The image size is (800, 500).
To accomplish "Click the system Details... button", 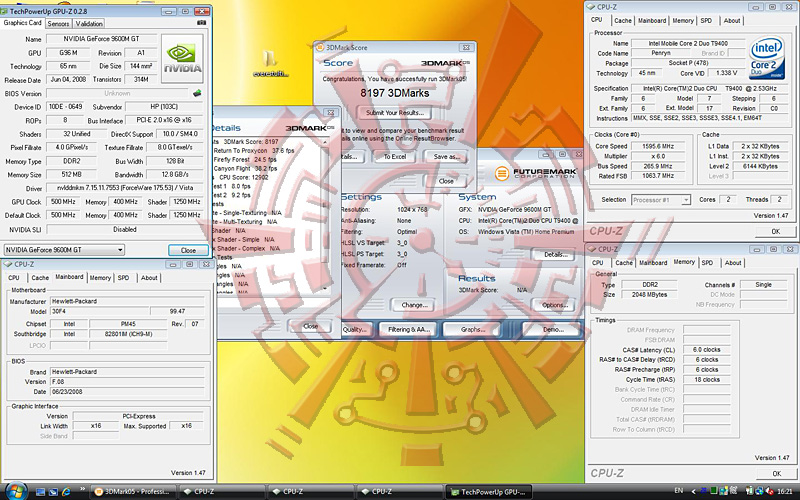I will (555, 254).
